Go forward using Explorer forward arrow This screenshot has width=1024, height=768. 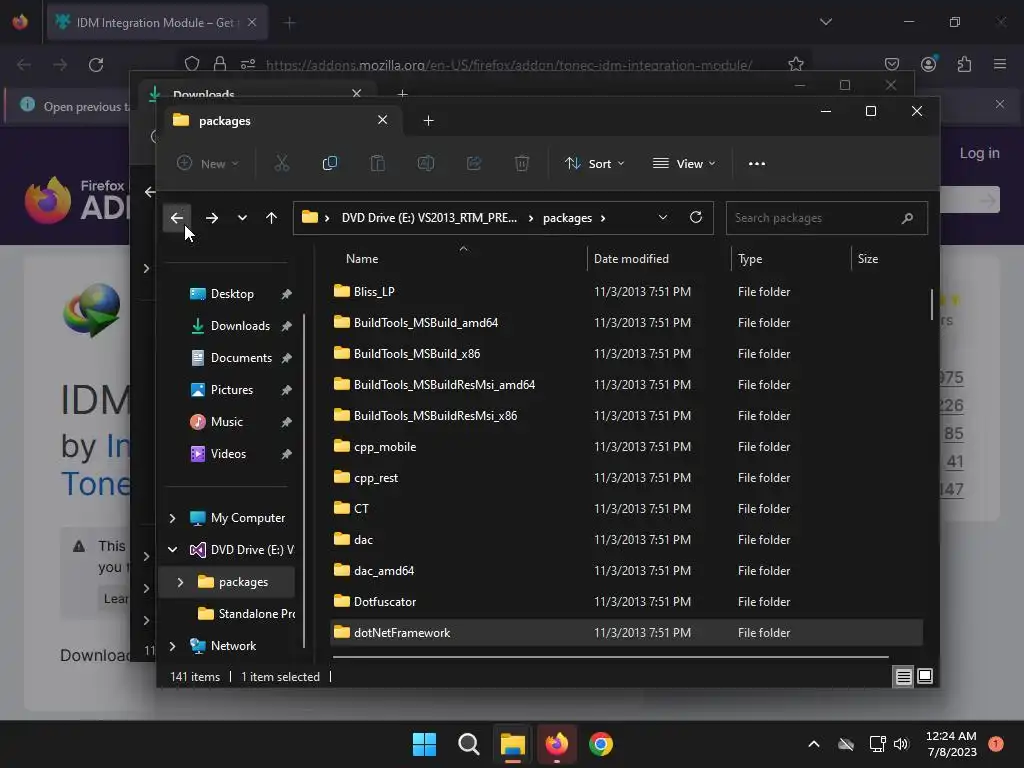[212, 218]
